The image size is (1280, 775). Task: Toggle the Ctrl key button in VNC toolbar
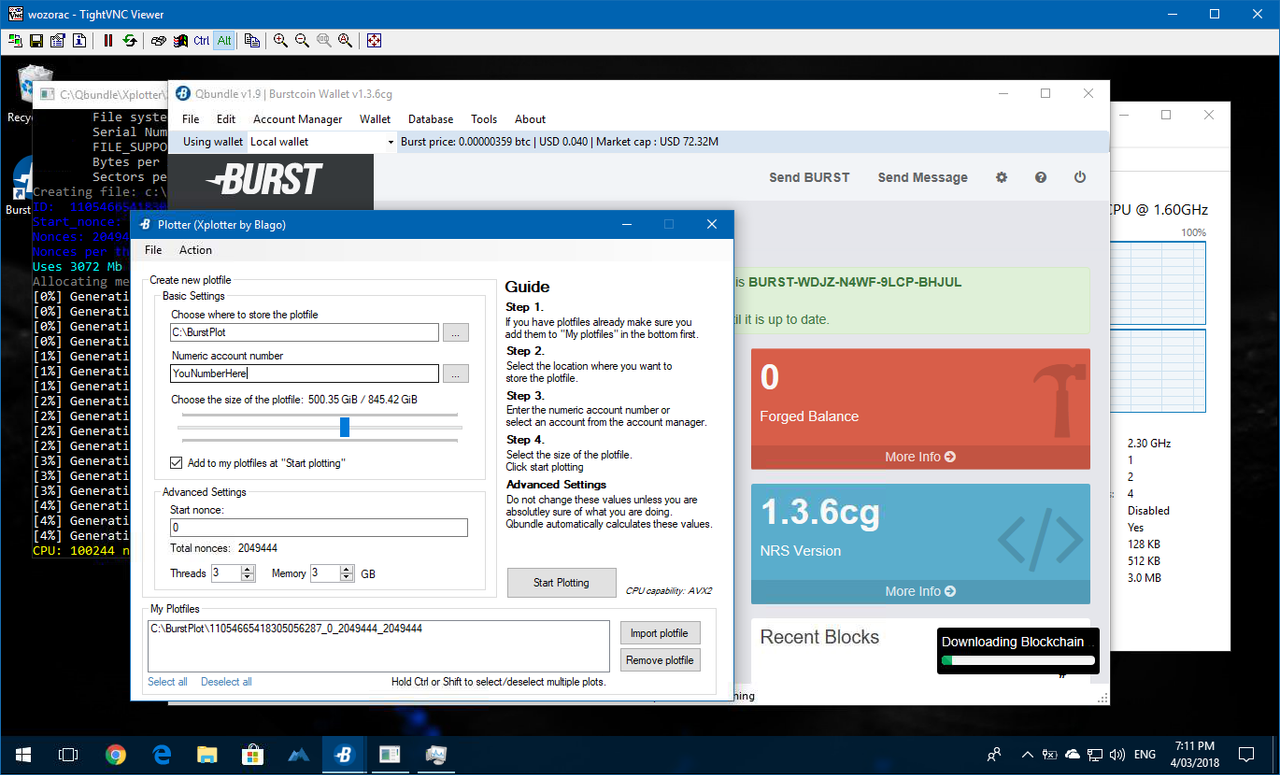202,41
